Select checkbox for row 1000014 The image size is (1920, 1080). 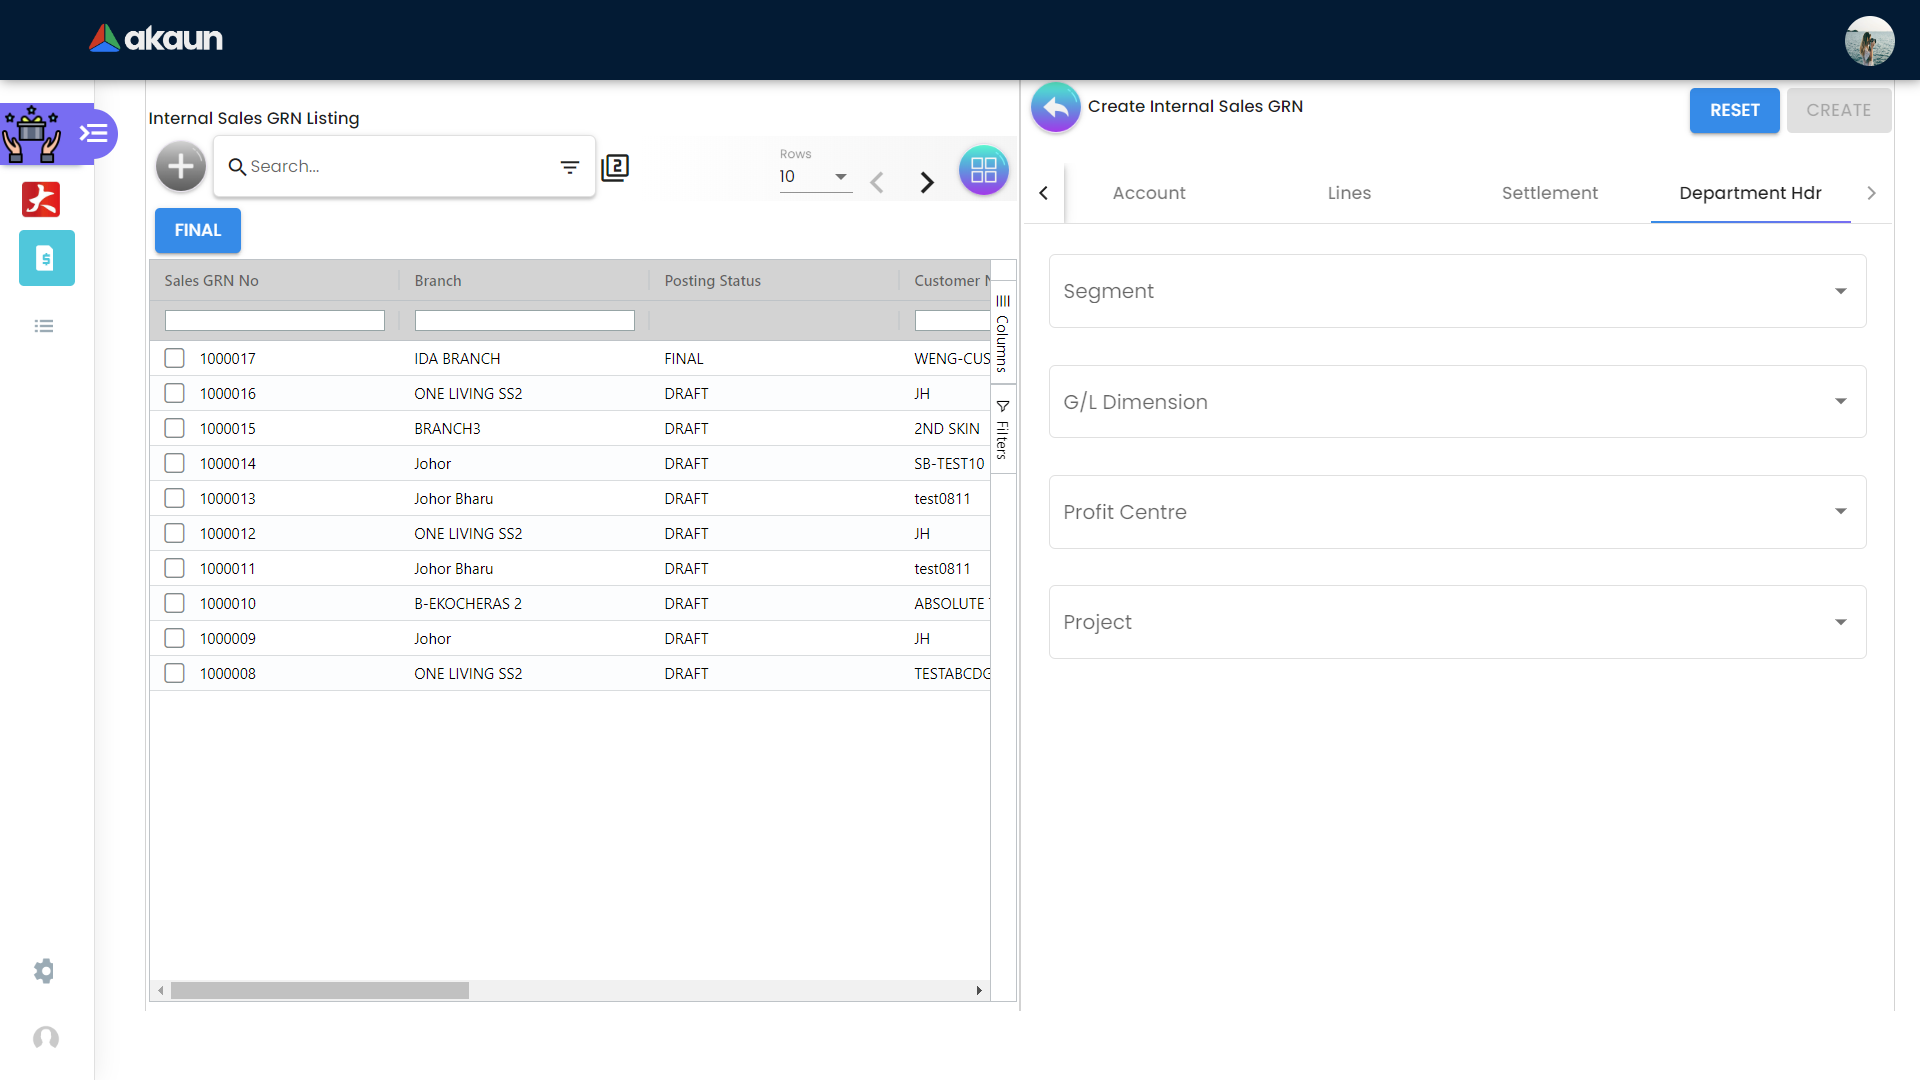(x=175, y=463)
